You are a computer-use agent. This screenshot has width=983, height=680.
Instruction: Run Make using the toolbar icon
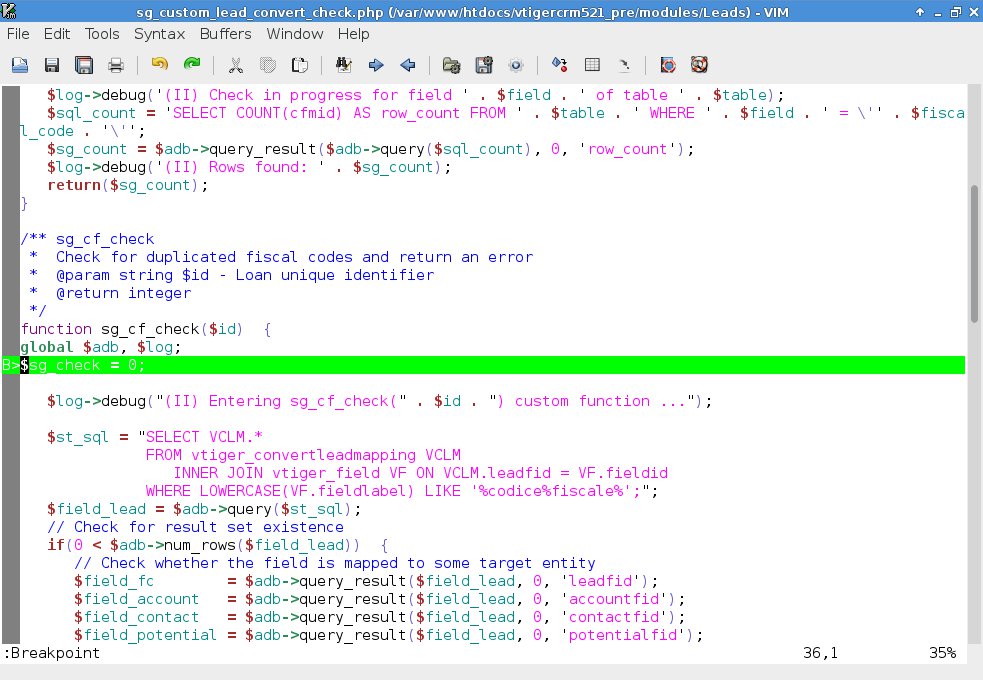pos(560,65)
